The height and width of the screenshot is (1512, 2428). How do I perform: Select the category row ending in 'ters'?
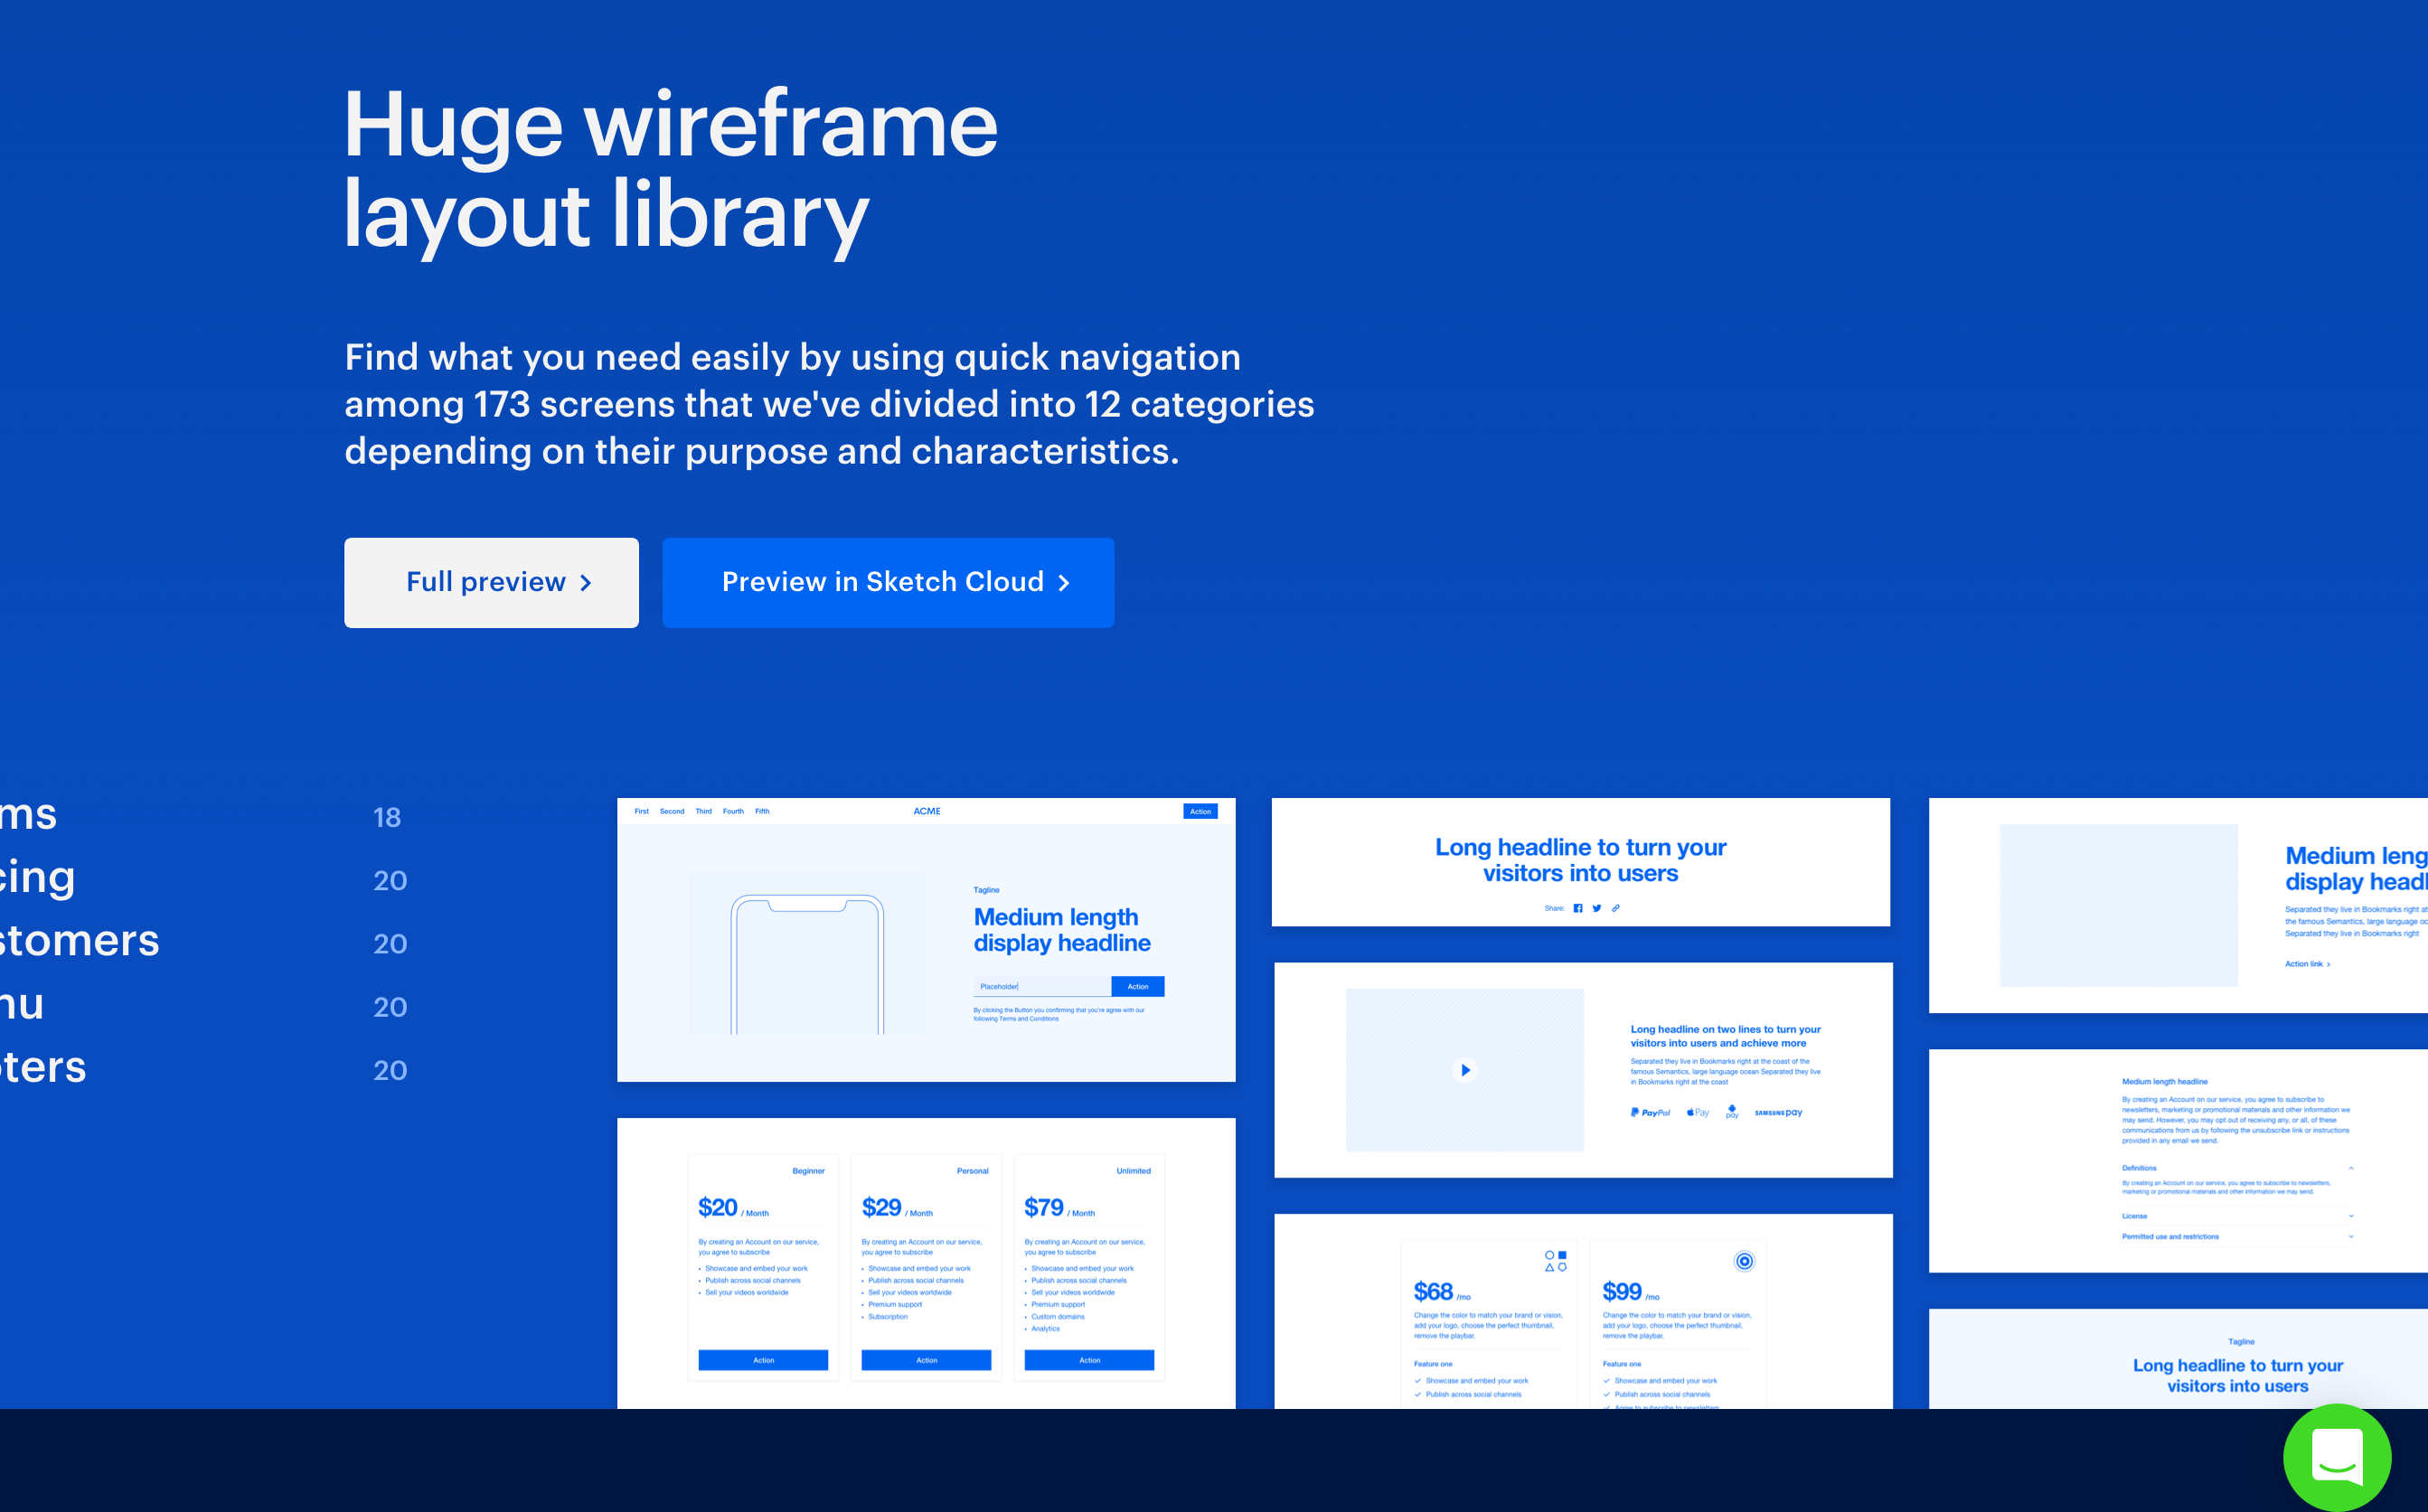[205, 1068]
